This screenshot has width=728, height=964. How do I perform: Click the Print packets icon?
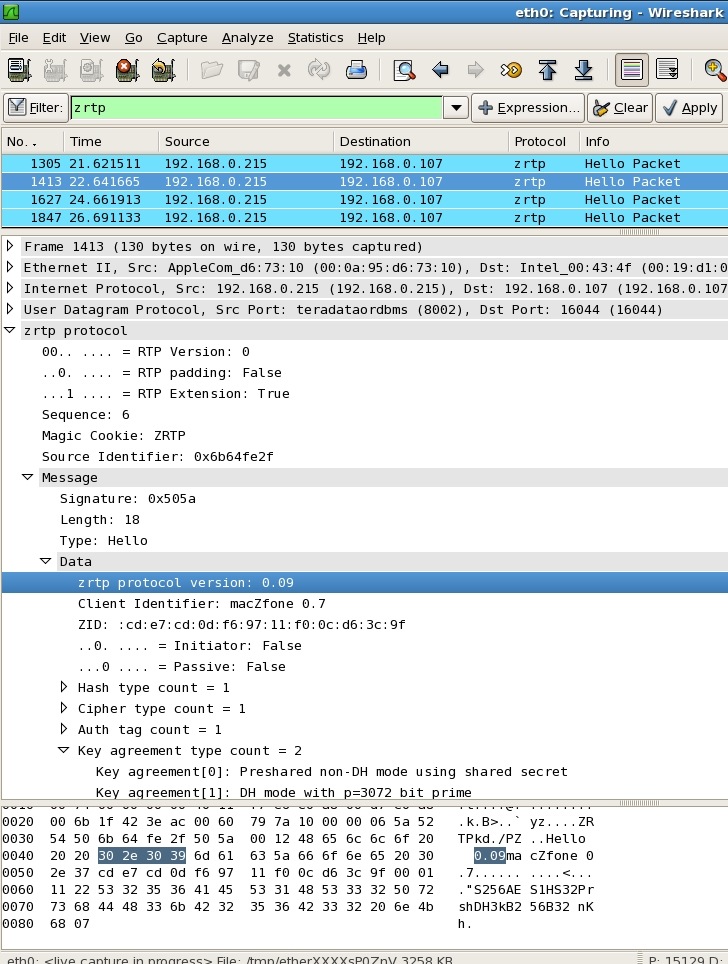[x=356, y=70]
